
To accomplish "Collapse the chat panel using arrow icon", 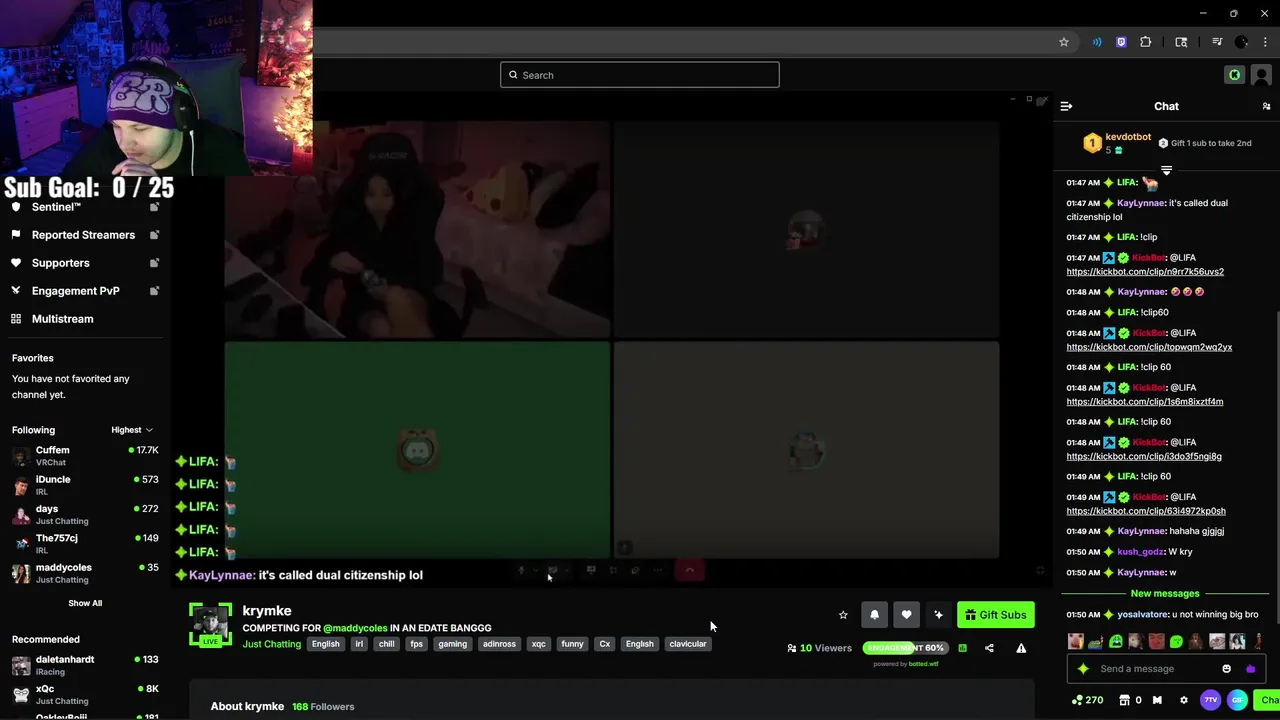I will click(1066, 106).
